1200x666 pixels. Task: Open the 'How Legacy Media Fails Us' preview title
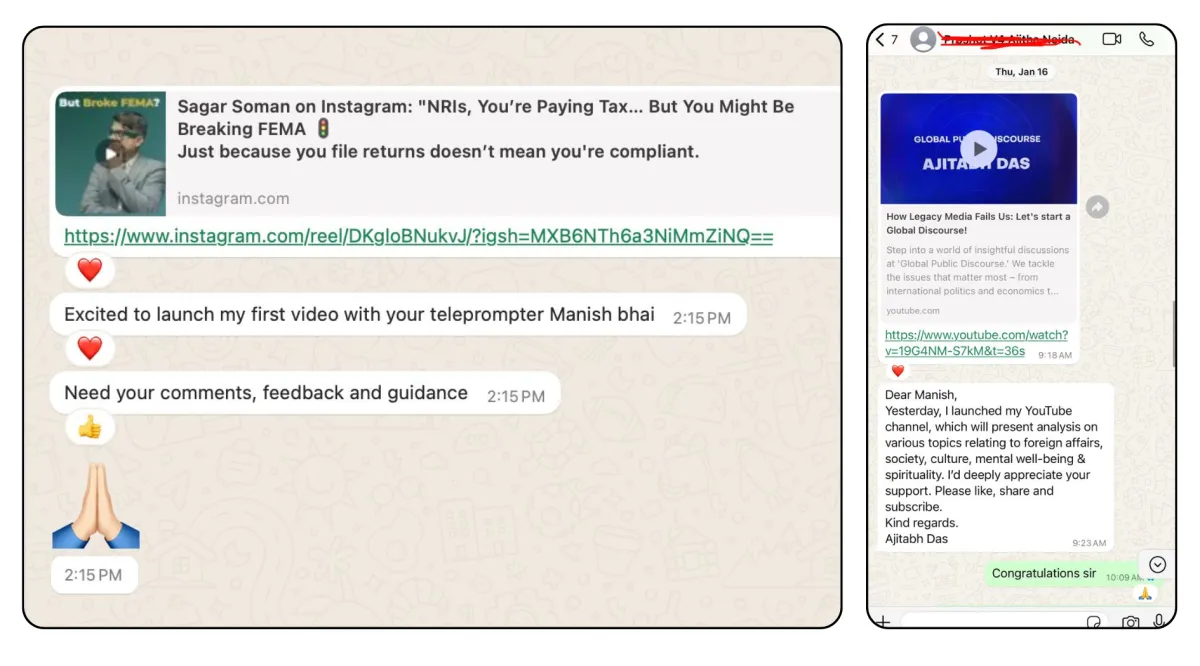(x=978, y=223)
